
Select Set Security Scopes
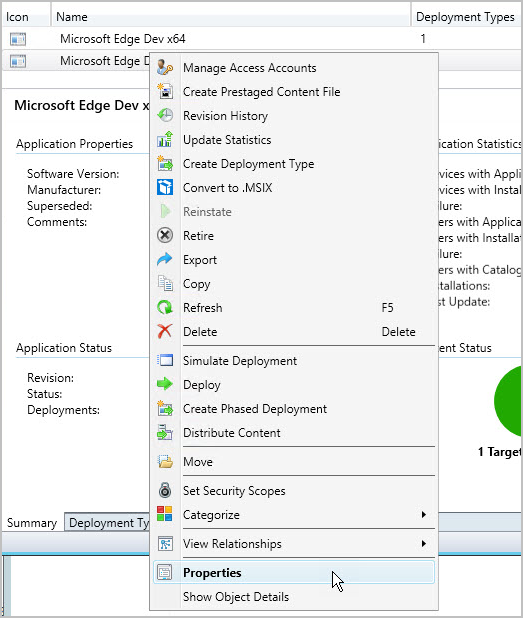click(294, 491)
